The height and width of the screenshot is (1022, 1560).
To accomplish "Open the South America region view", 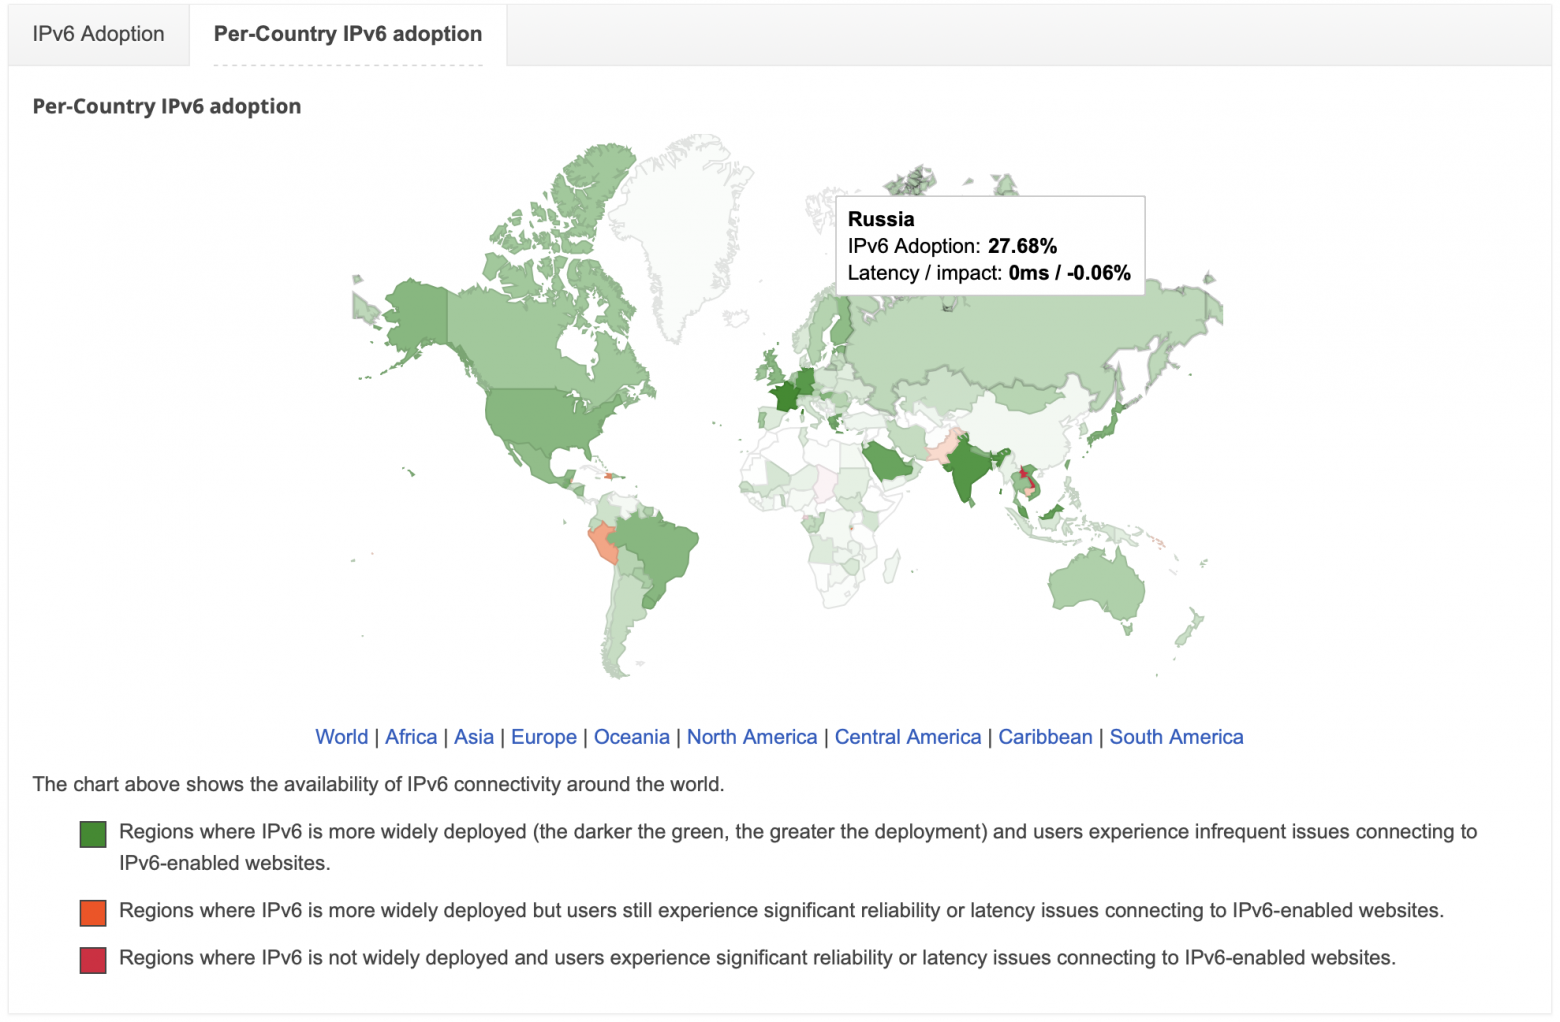I will tap(1176, 737).
